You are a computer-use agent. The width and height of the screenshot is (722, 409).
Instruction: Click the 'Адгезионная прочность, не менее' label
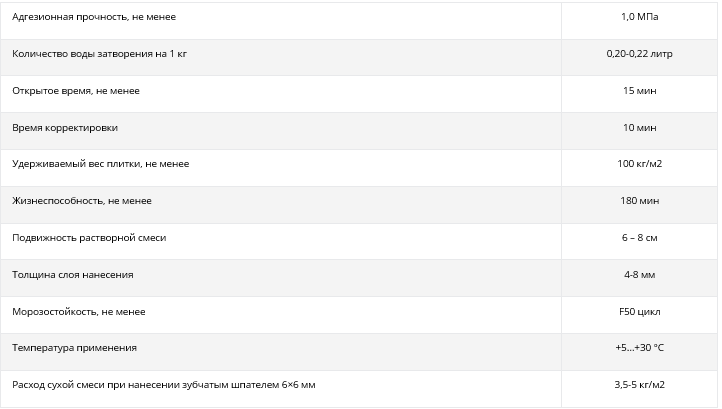[81, 18]
